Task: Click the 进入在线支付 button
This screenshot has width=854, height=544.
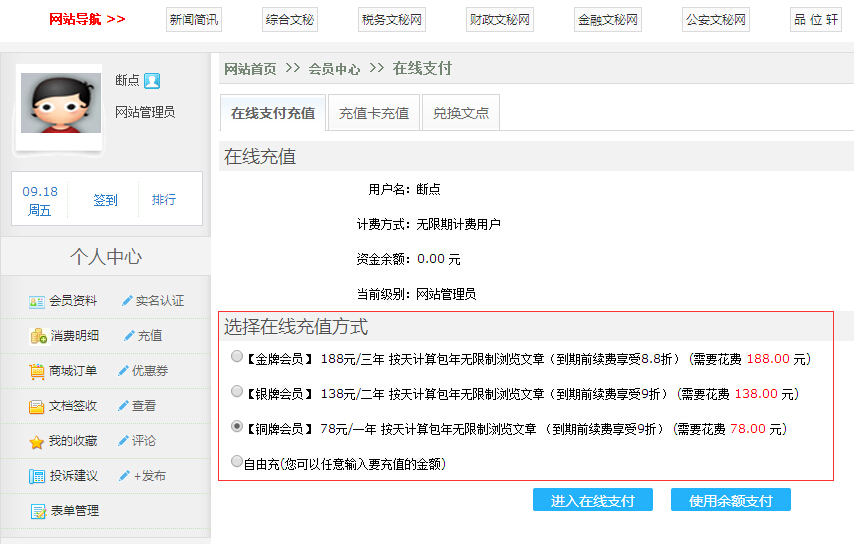Action: pyautogui.click(x=592, y=501)
